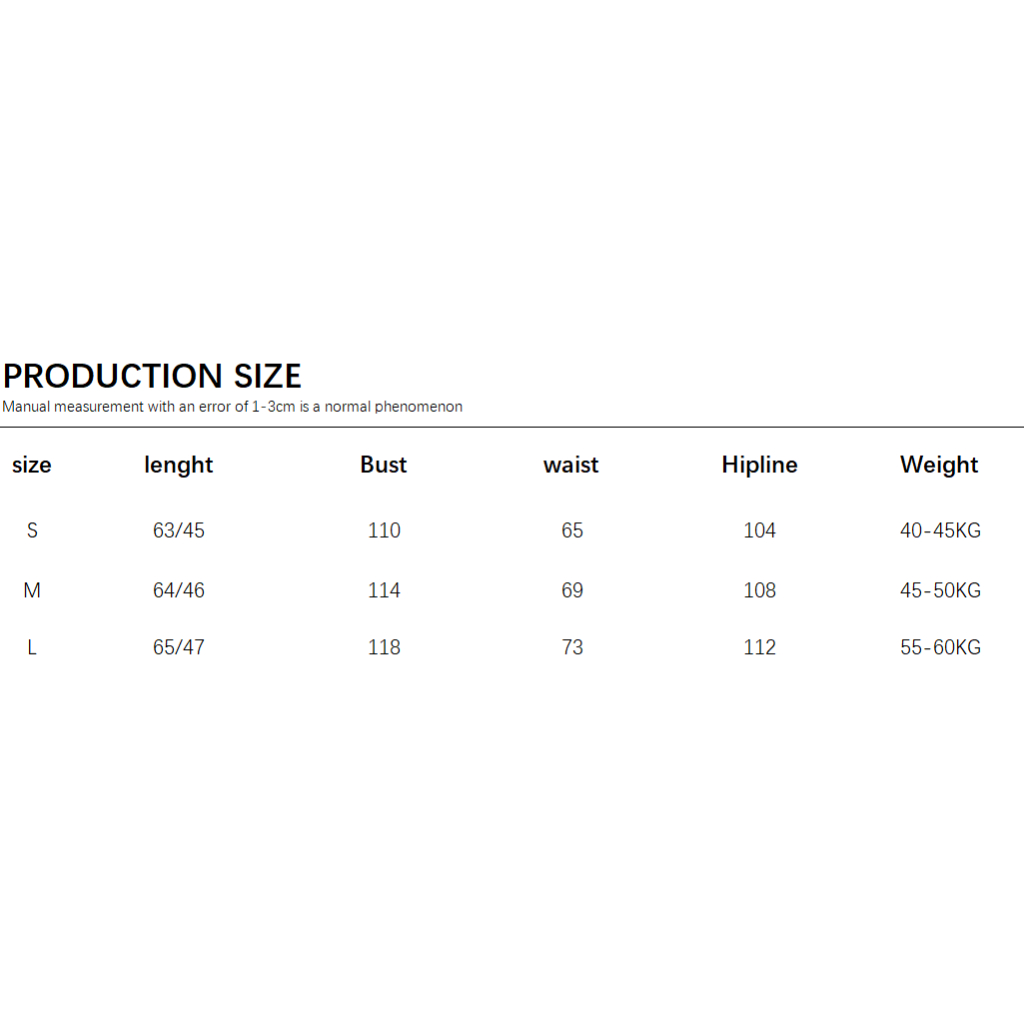Select the hipline value 104

[x=760, y=531]
